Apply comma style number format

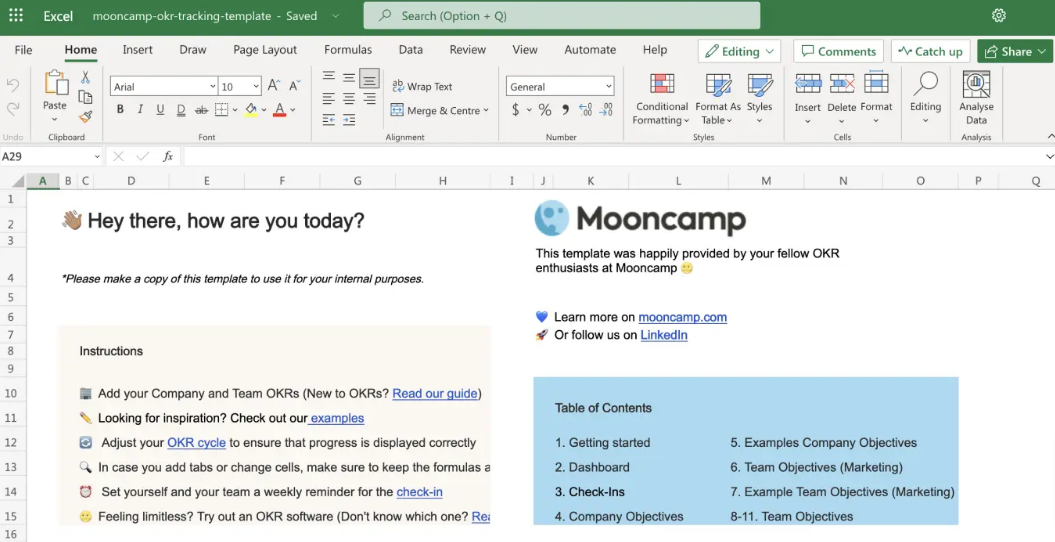[x=565, y=110]
